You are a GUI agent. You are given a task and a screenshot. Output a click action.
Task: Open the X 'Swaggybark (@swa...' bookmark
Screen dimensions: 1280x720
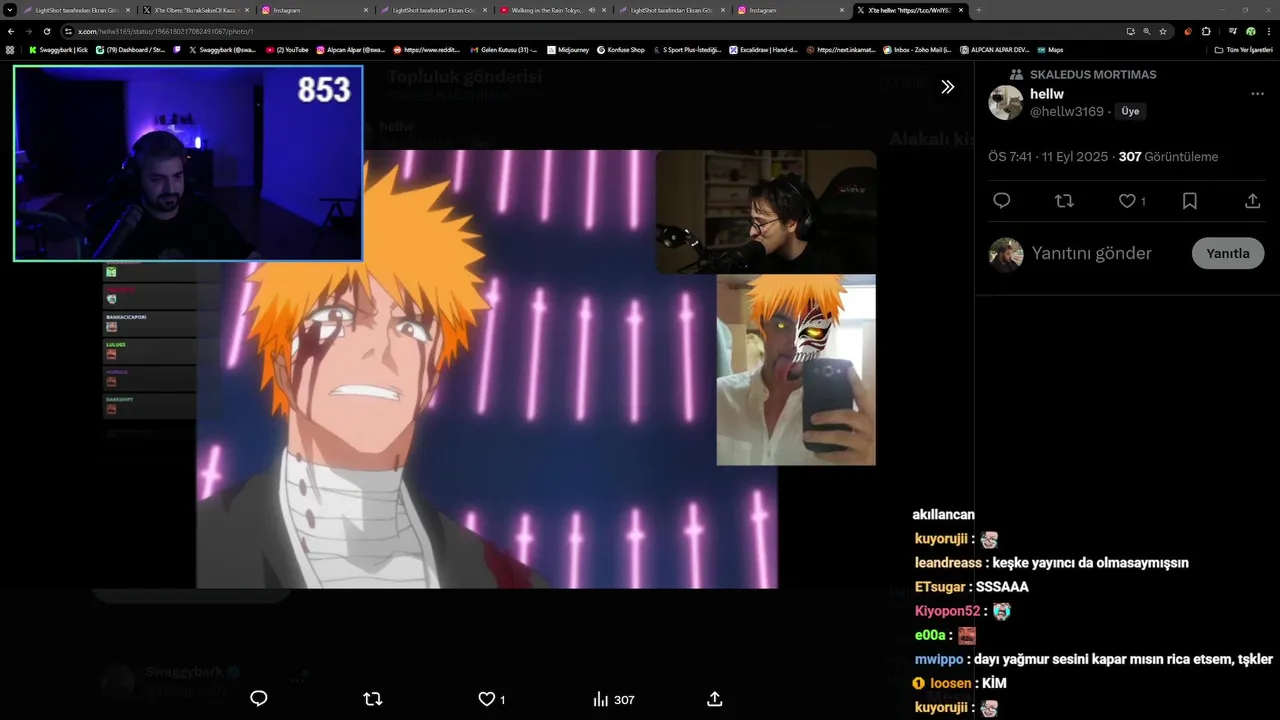(223, 49)
